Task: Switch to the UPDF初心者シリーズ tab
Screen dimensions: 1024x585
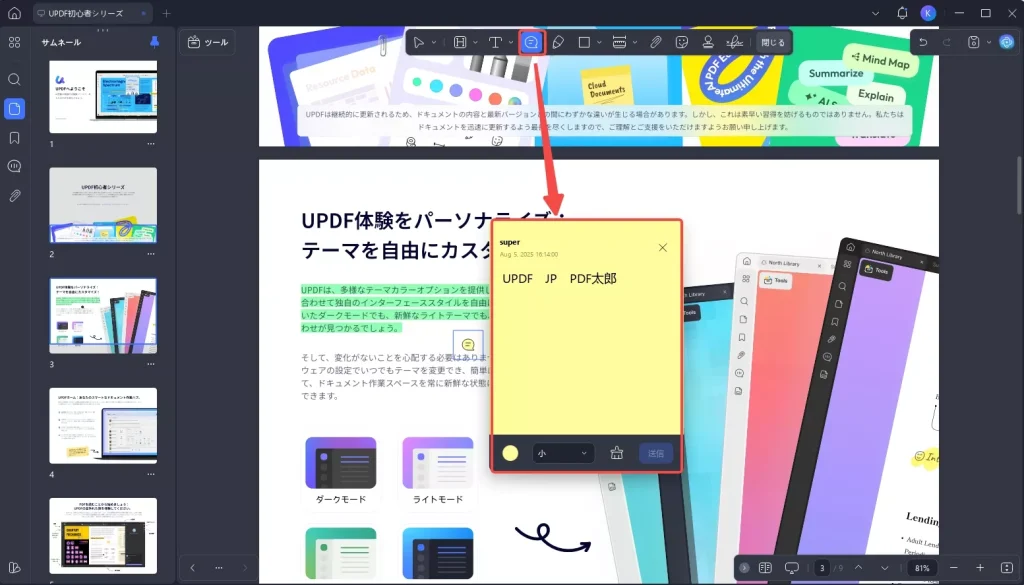Action: pyautogui.click(x=90, y=13)
